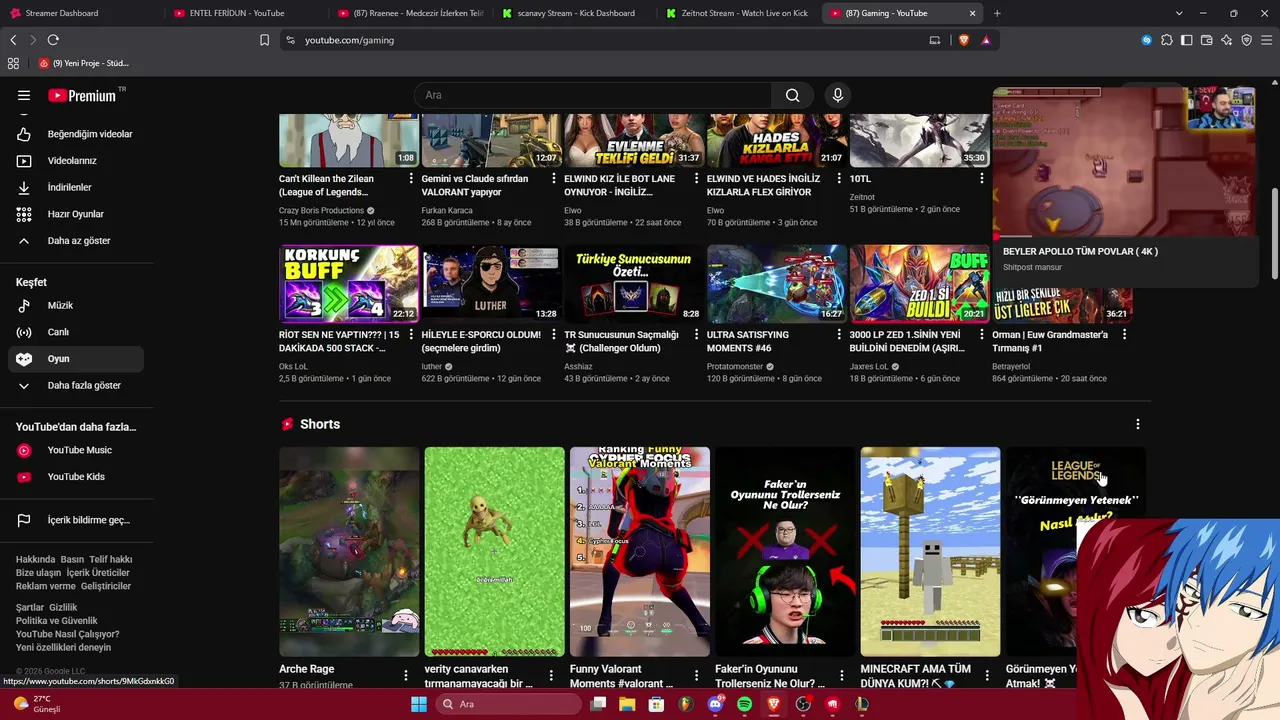
Task: Switch to the ENTEL FERİDUN YouTube tab
Action: point(245,13)
